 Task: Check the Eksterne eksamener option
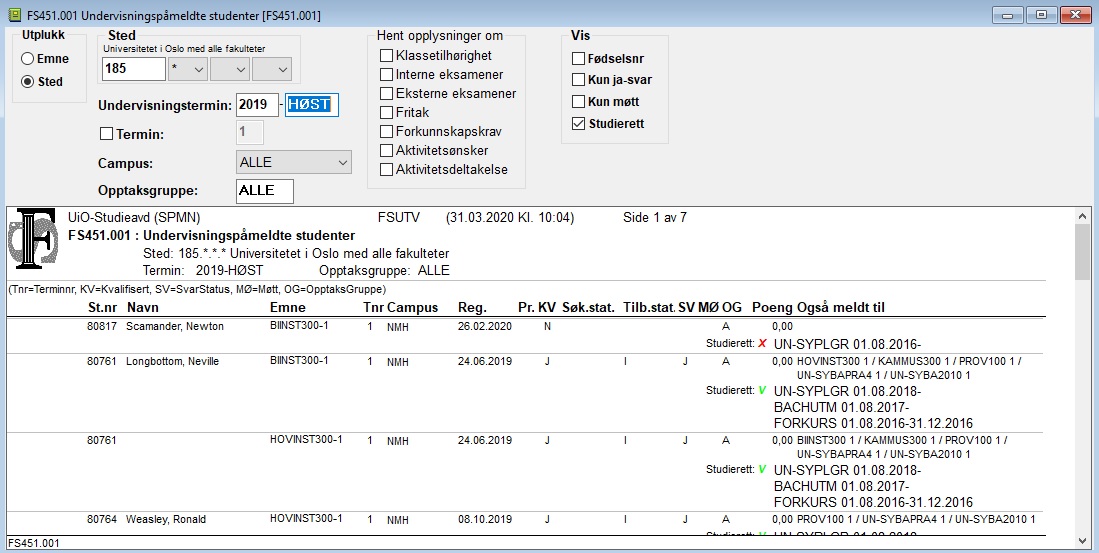click(x=386, y=93)
